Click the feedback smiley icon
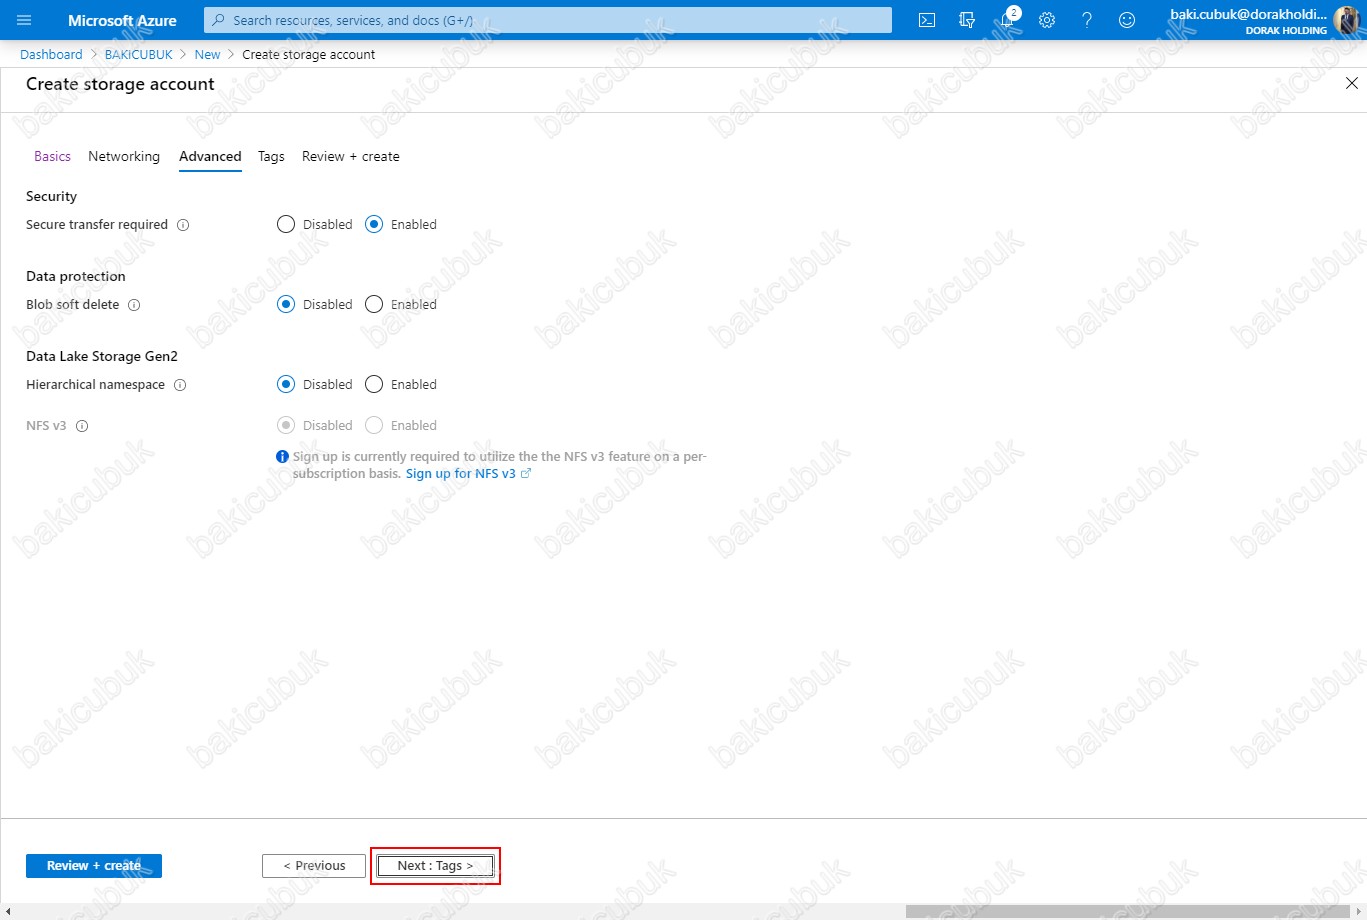Viewport: 1367px width, 920px height. click(x=1127, y=20)
